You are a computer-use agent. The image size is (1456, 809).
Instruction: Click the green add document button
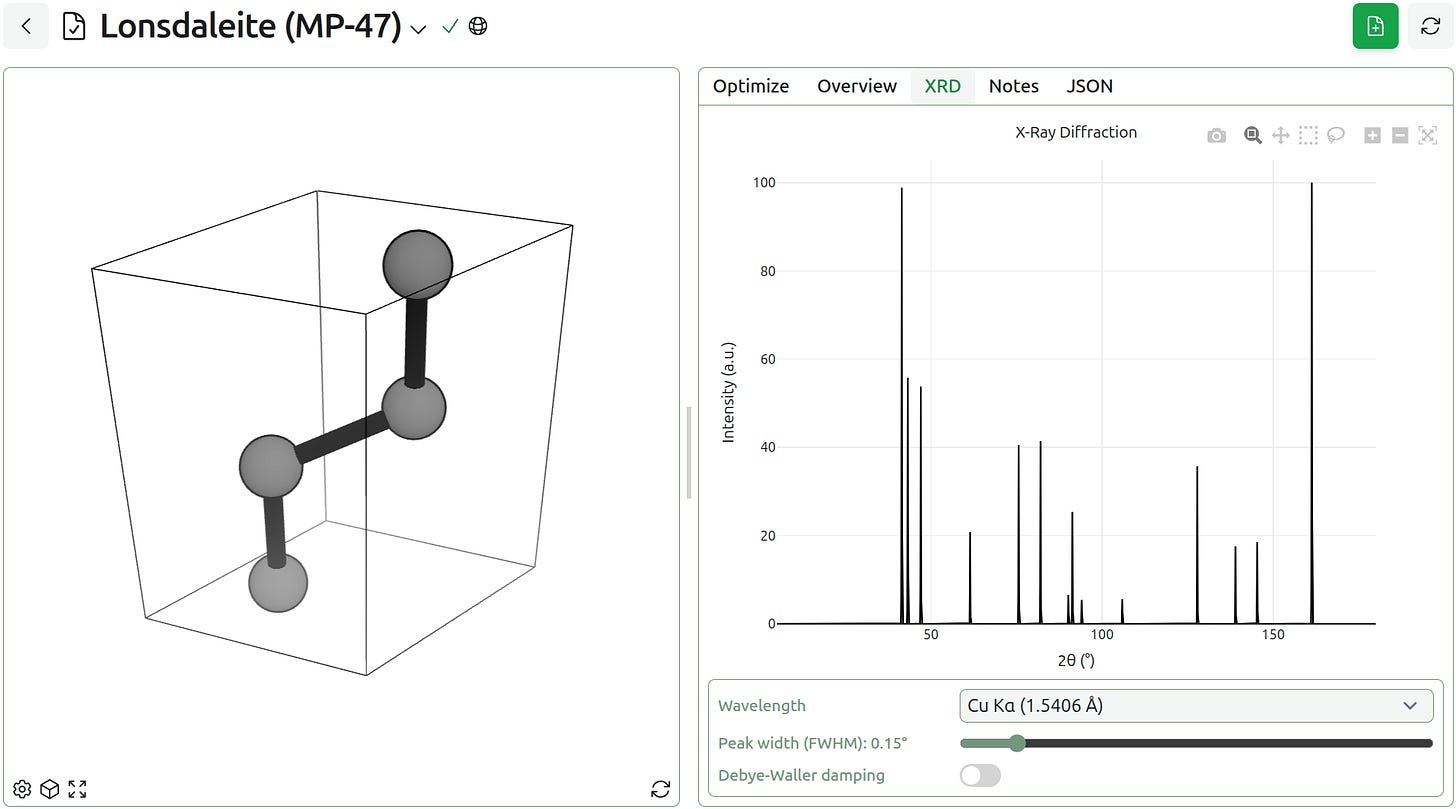point(1375,26)
